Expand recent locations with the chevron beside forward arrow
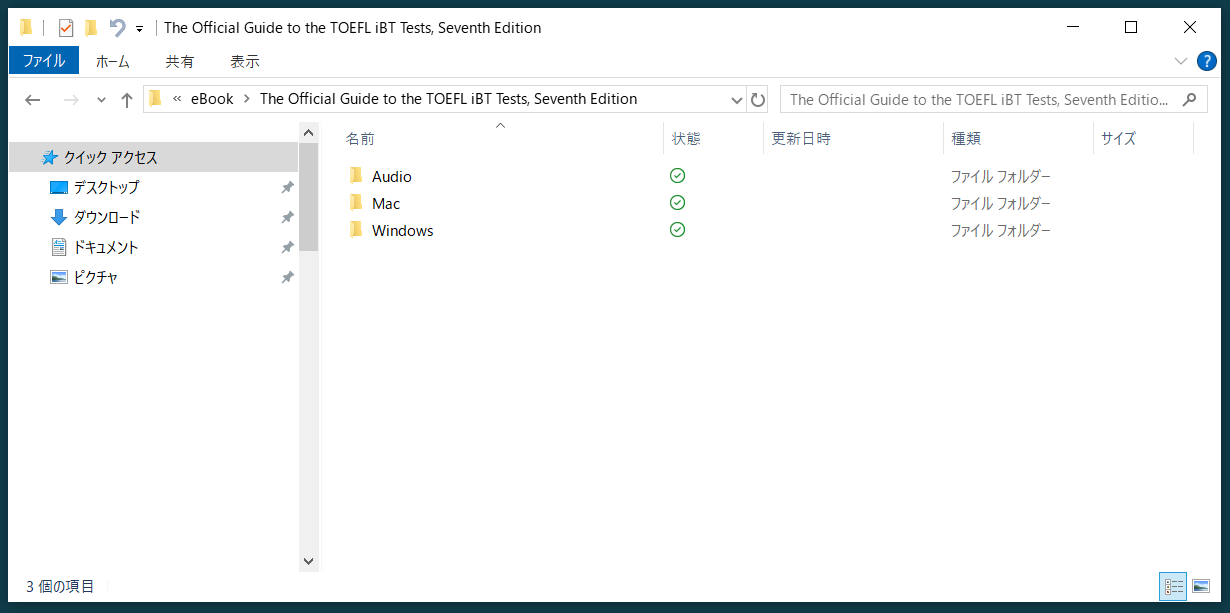This screenshot has width=1230, height=613. click(100, 99)
